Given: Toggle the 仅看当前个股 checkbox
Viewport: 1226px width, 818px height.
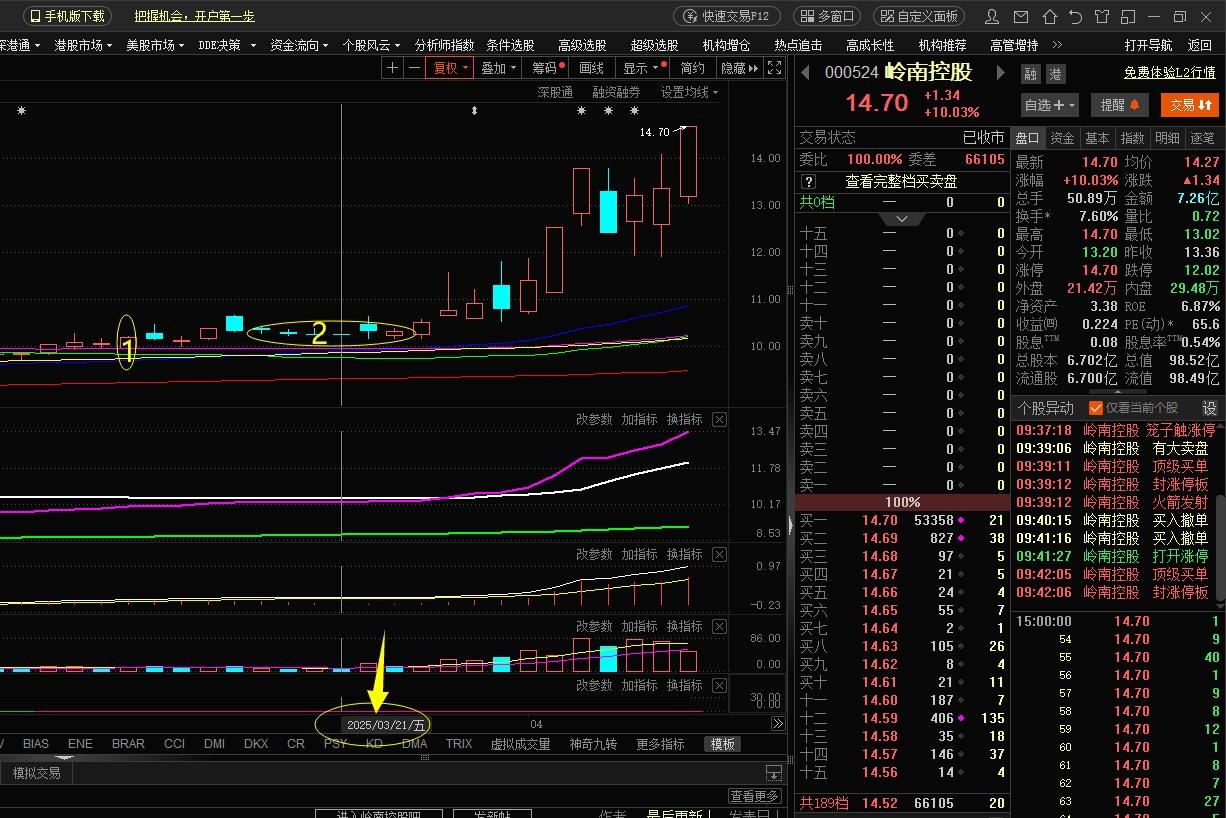Looking at the screenshot, I should point(1095,408).
